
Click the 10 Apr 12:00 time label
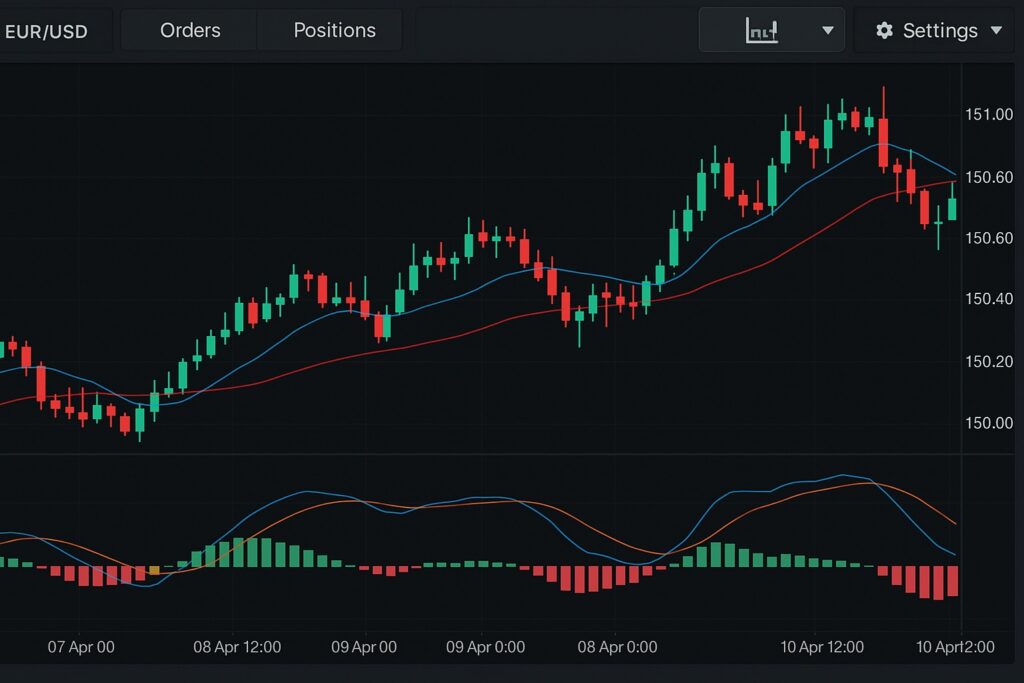pos(821,647)
